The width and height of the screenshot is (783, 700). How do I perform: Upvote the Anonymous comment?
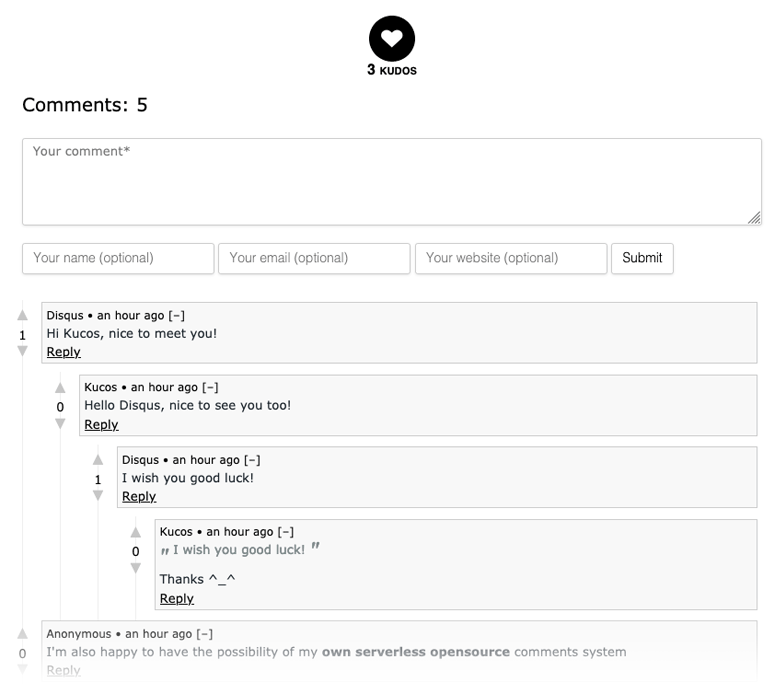[22, 634]
